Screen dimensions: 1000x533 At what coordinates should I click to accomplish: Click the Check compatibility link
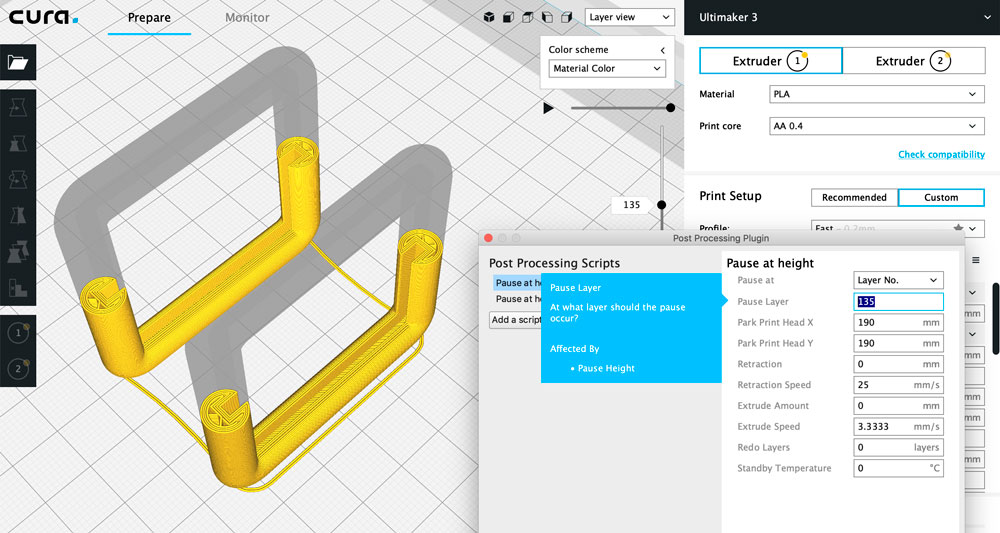point(941,154)
